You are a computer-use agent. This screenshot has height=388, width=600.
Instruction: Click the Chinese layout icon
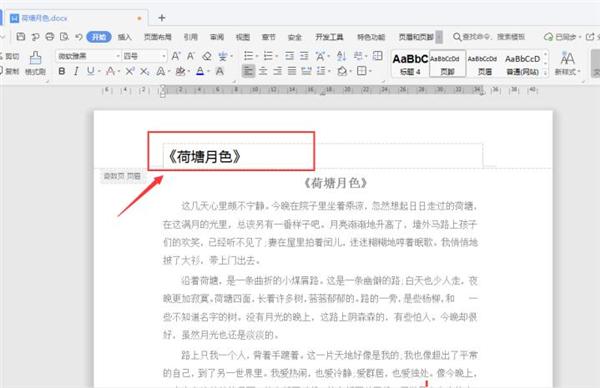coord(320,56)
